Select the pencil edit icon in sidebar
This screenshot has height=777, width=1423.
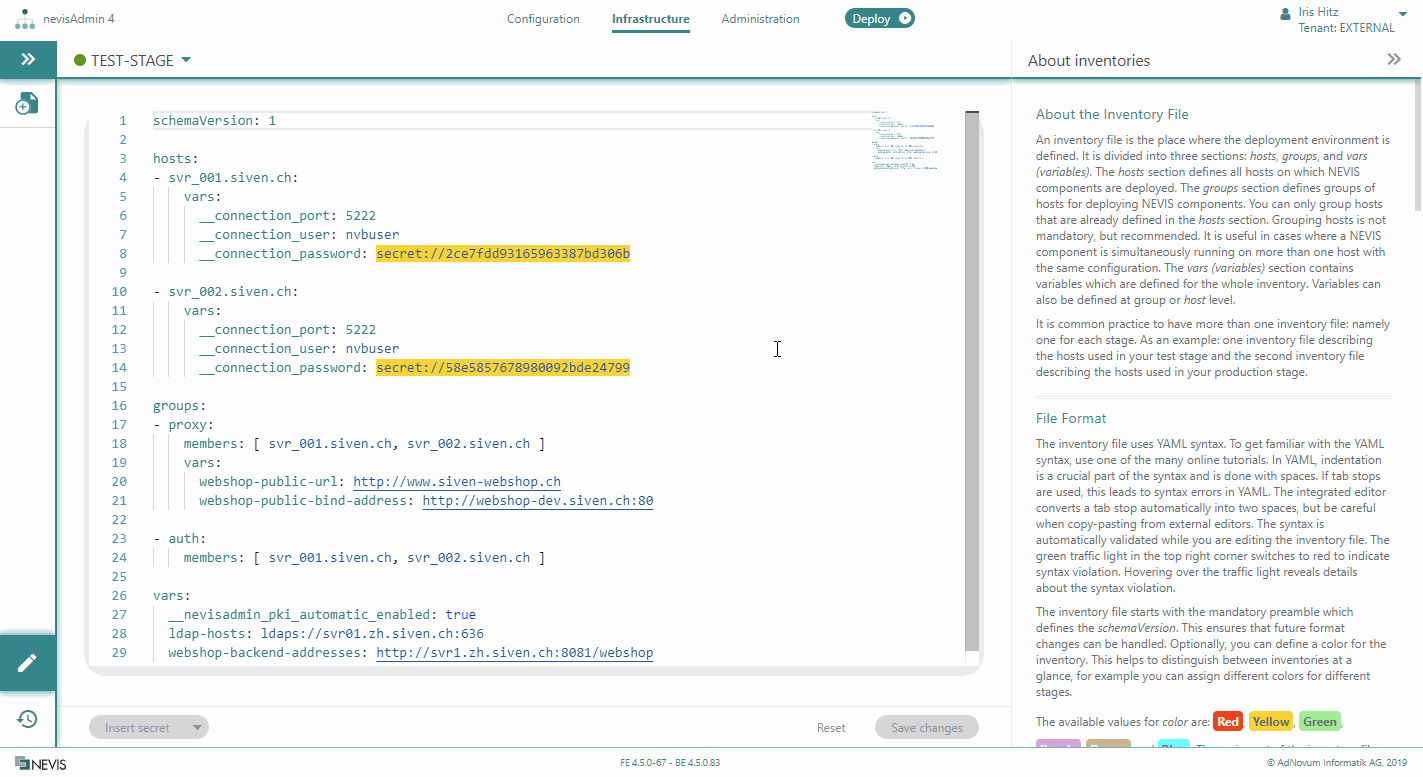tap(28, 663)
